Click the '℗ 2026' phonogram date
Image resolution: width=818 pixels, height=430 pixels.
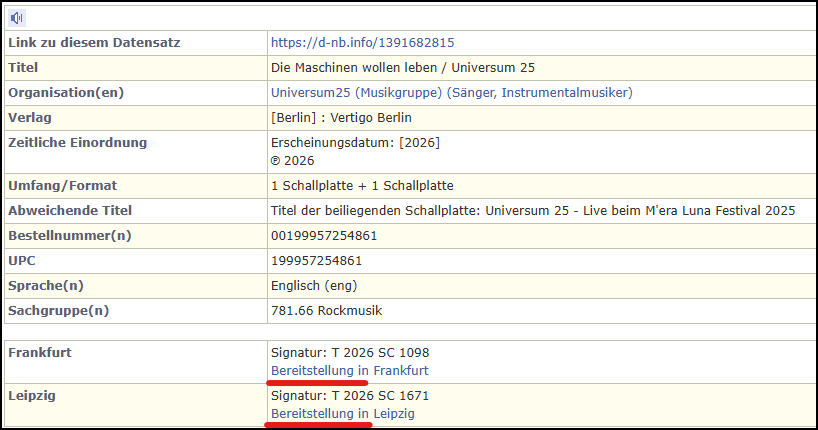point(293,161)
